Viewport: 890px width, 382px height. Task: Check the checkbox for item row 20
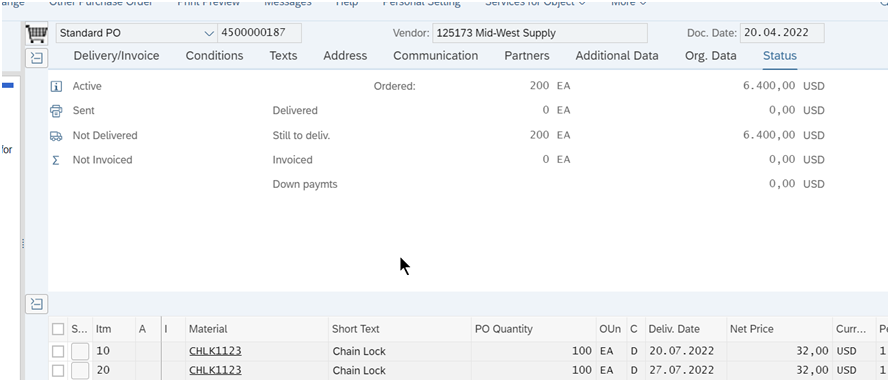point(58,371)
